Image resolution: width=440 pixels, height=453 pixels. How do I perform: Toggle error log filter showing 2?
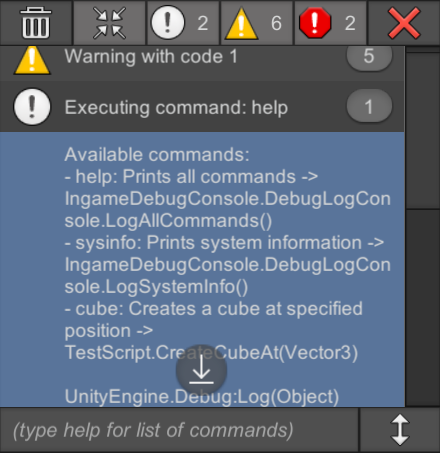pyautogui.click(x=330, y=23)
